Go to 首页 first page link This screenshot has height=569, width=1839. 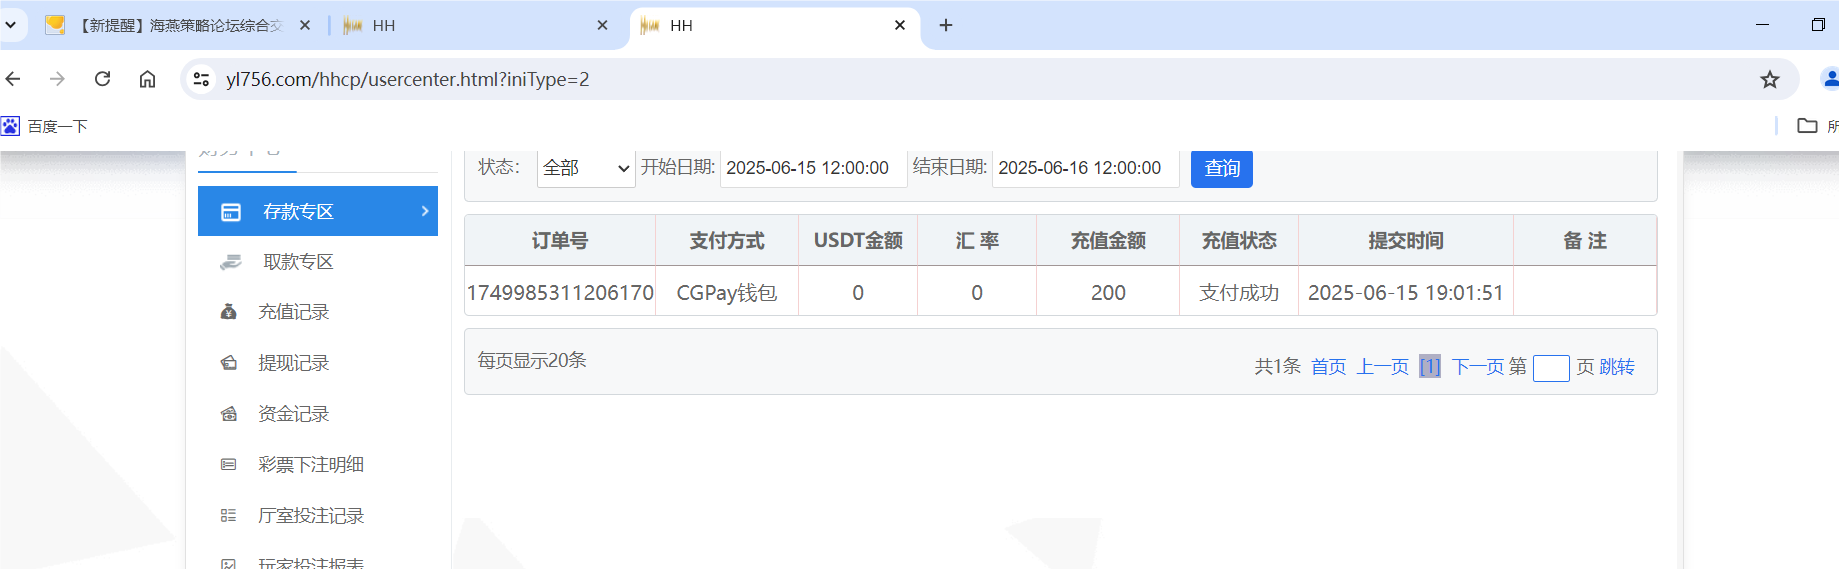point(1329,366)
